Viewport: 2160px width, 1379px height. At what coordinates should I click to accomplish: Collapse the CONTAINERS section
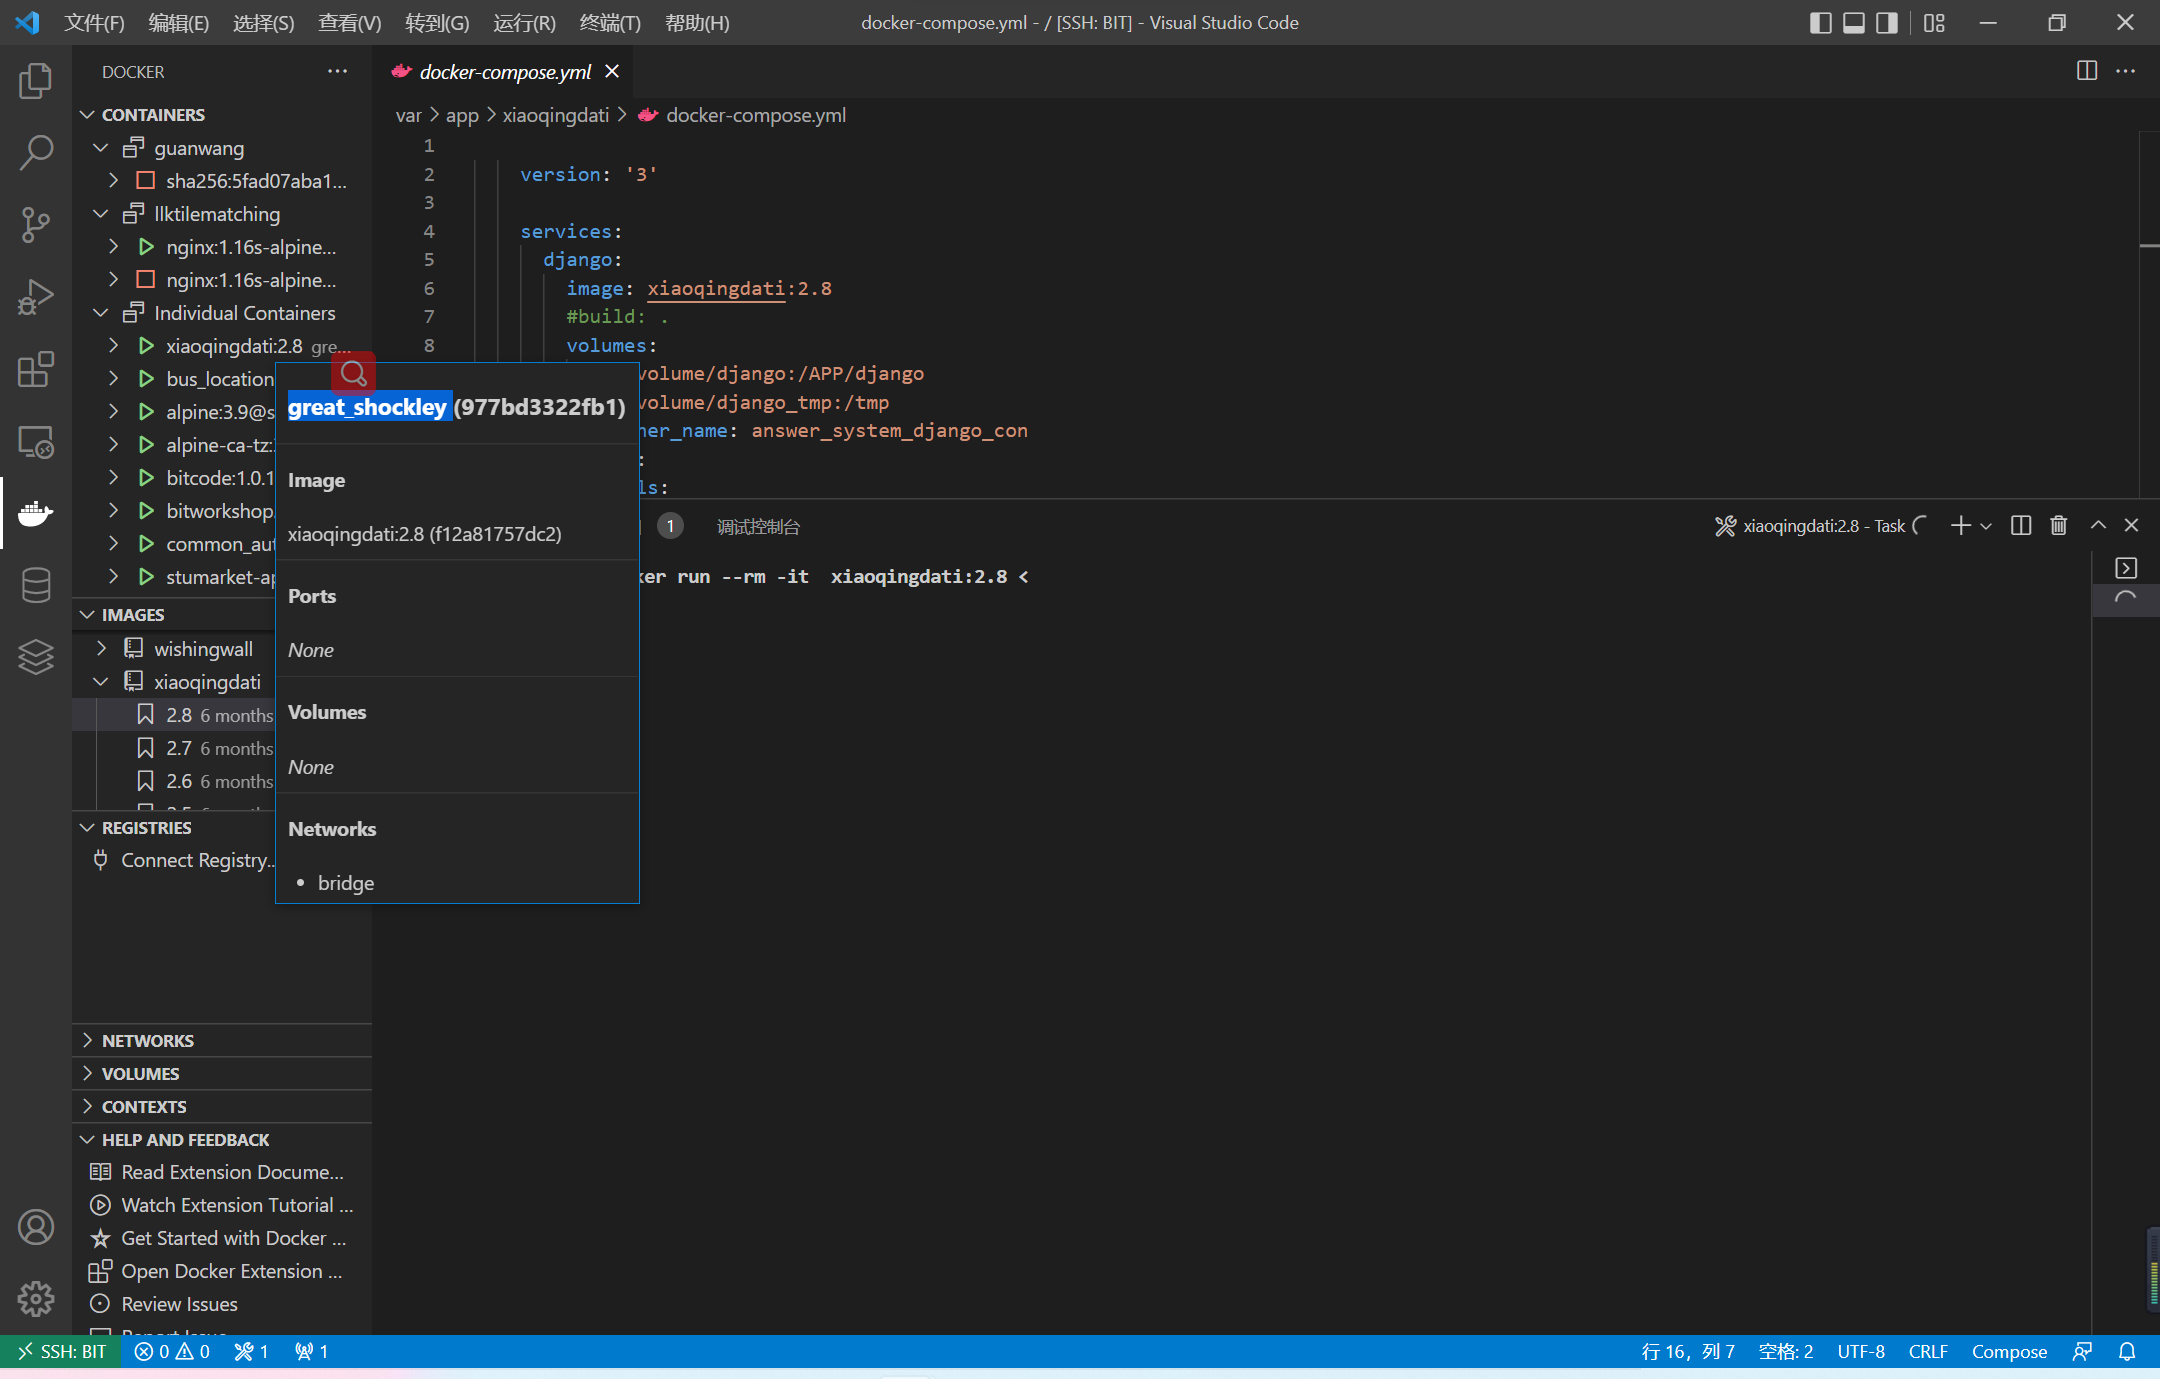click(88, 115)
